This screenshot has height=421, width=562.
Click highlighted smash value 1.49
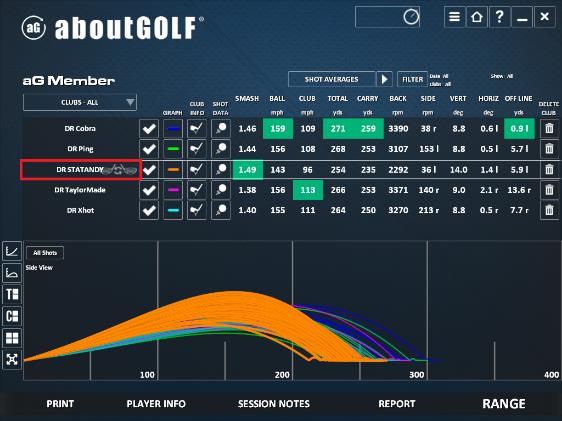[x=248, y=169]
